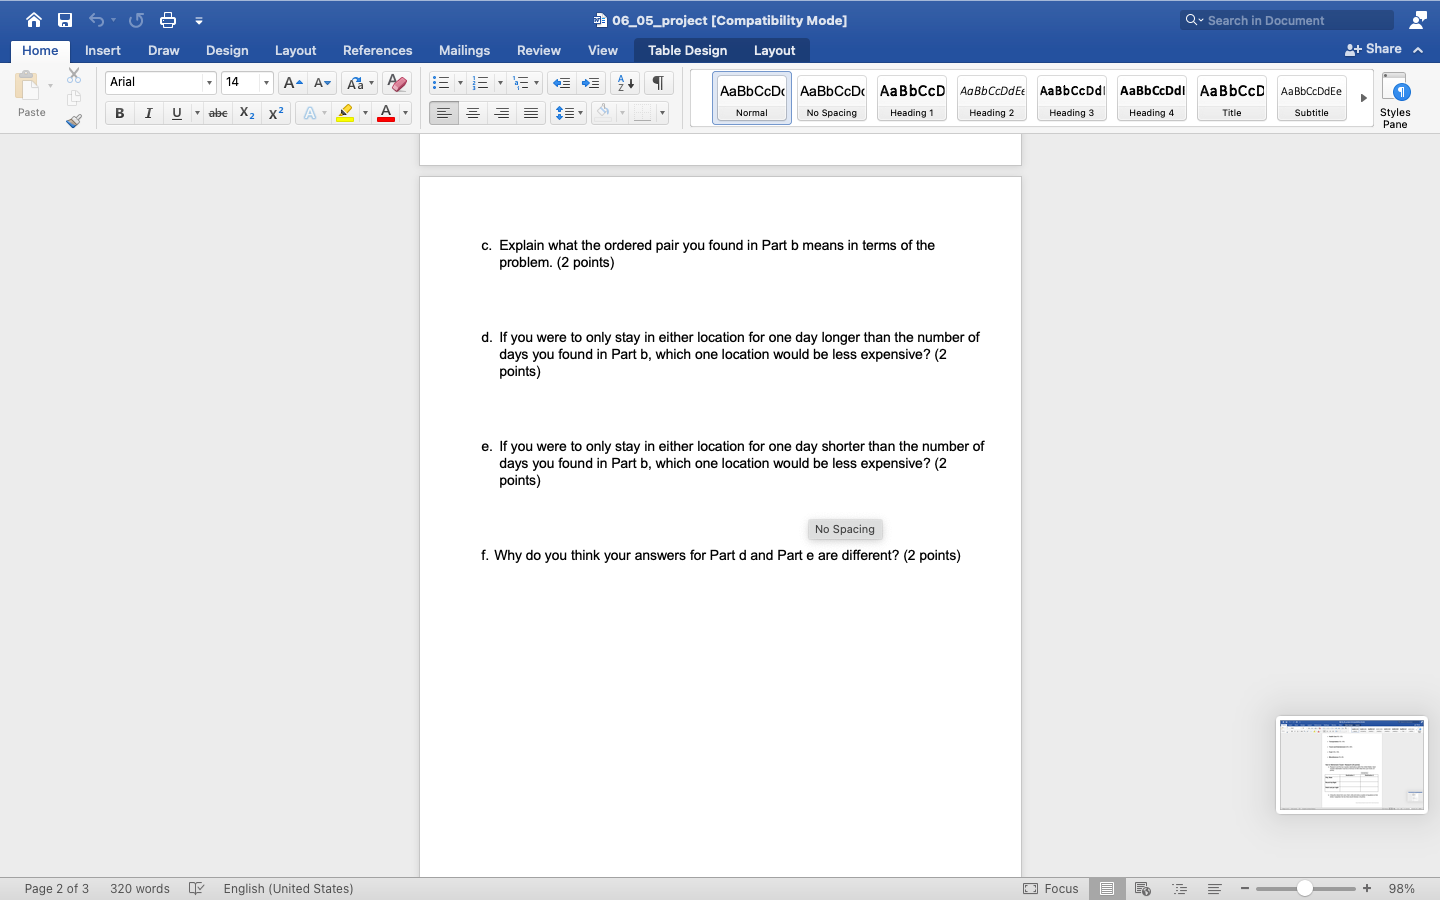1440x900 pixels.
Task: Open the user account icon
Action: pyautogui.click(x=1418, y=20)
